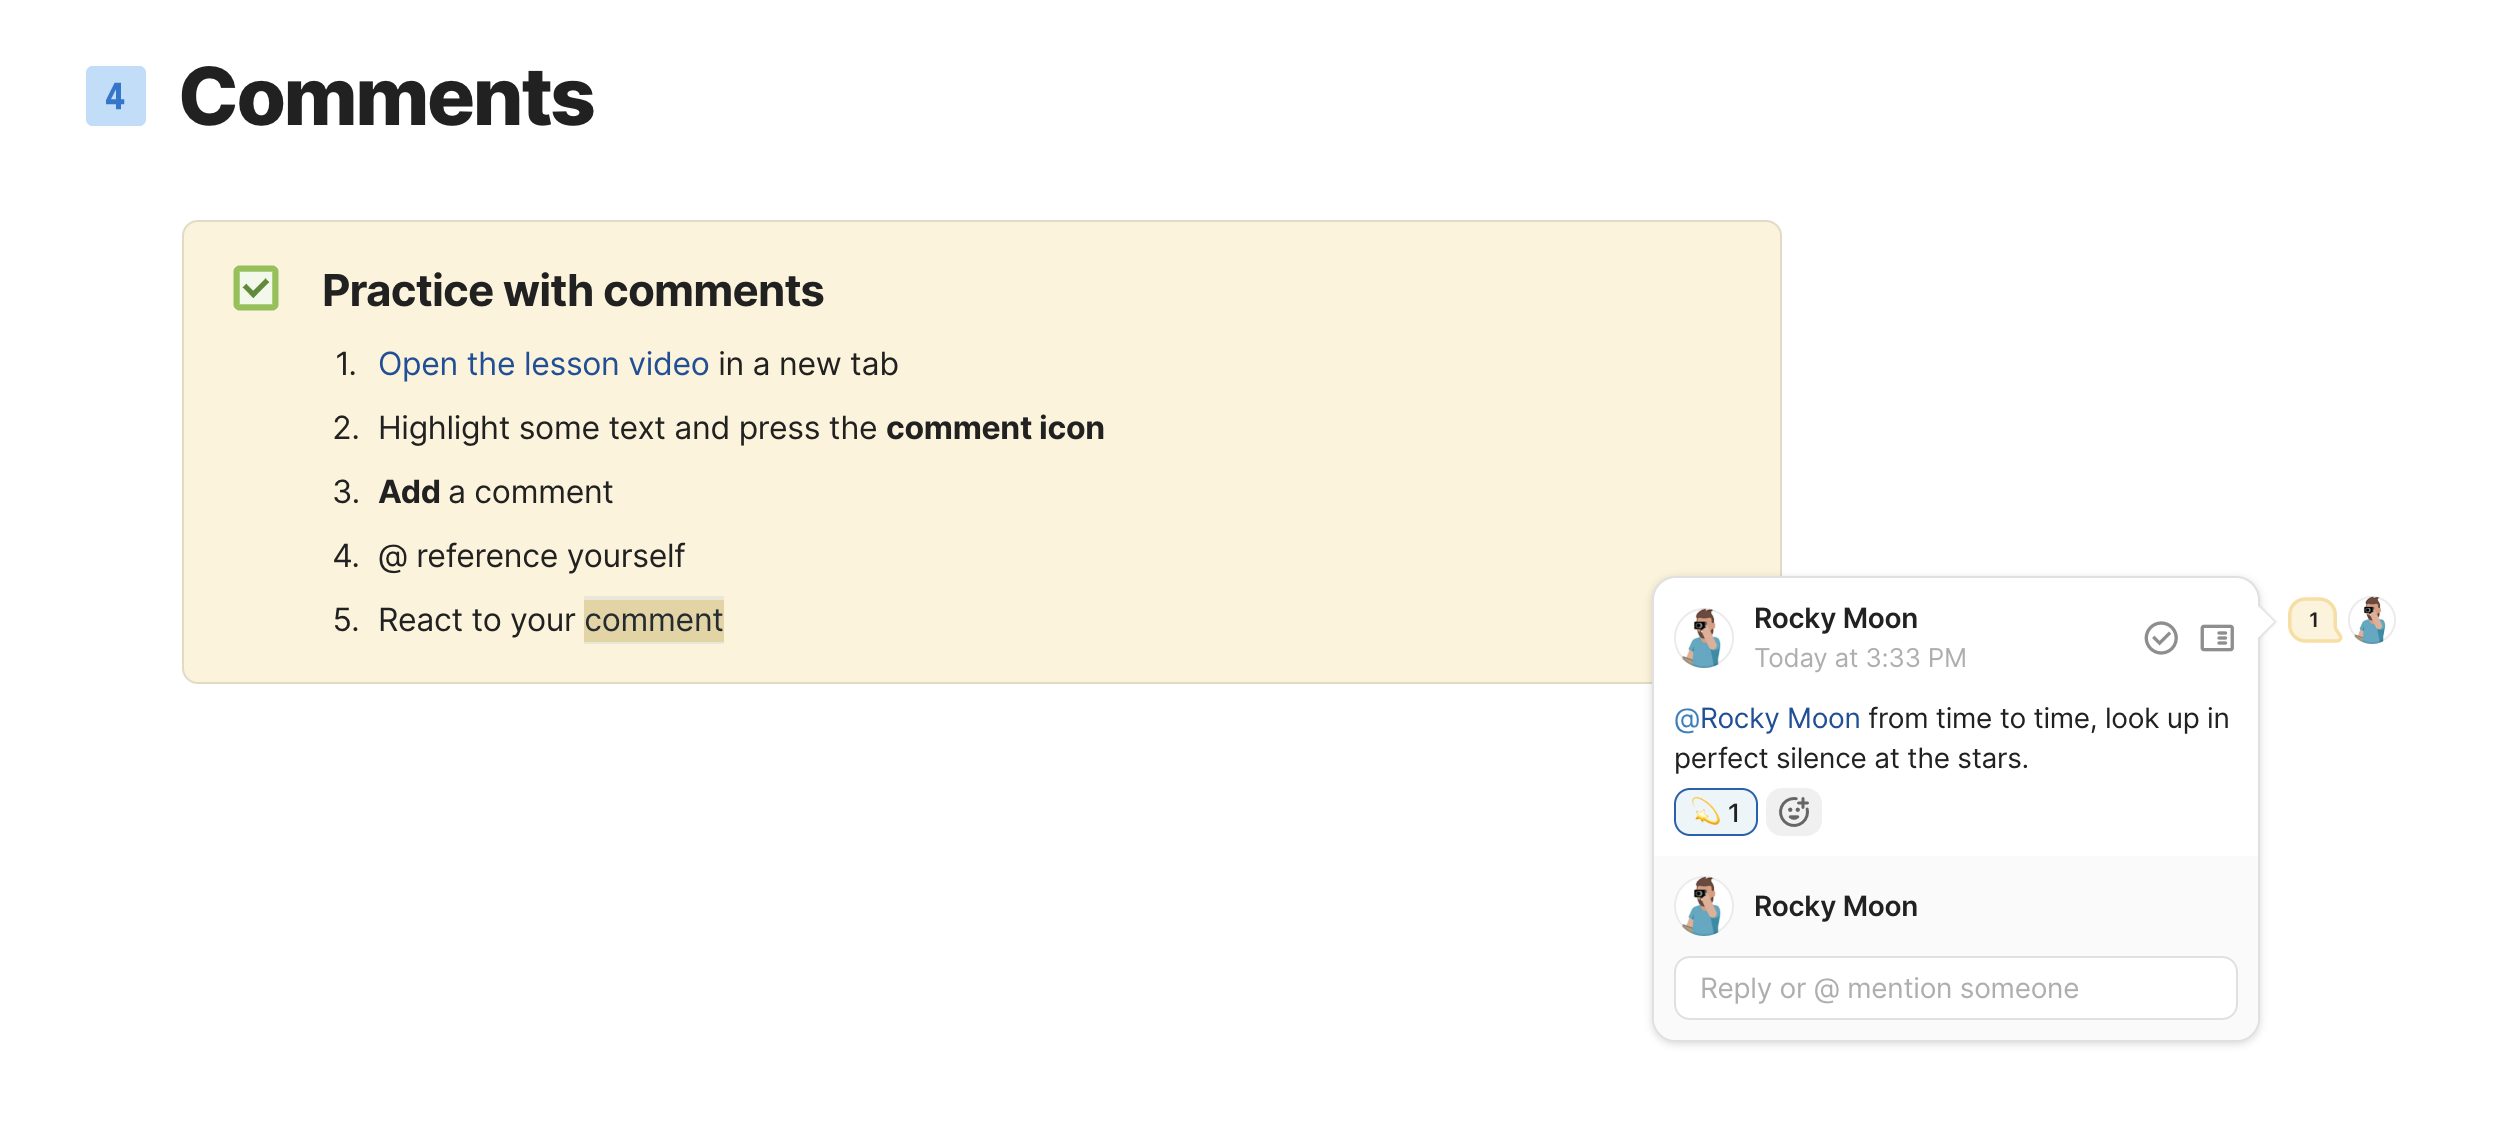Unselect the highlighted reaction chip showing 1
The image size is (2500, 1132).
[x=1714, y=812]
